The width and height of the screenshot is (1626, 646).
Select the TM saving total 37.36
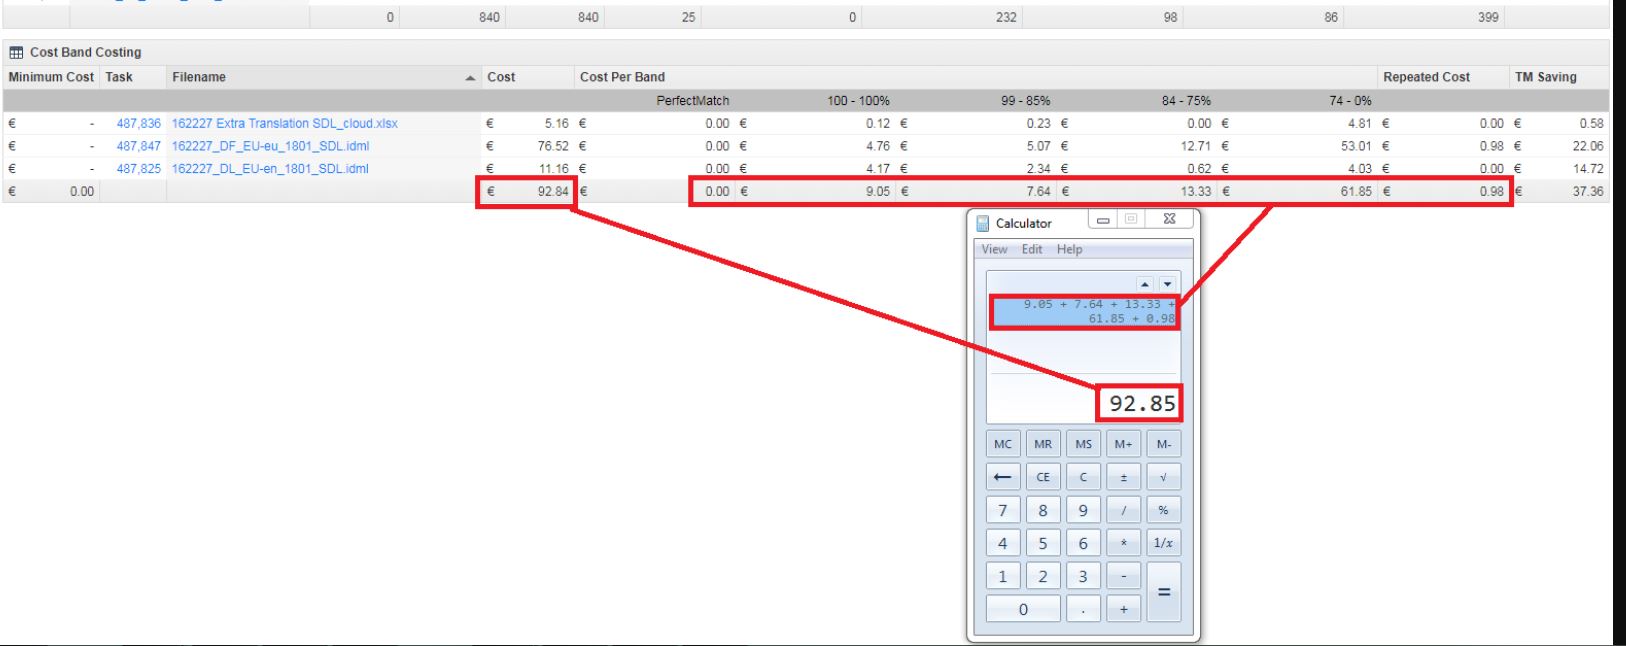[x=1587, y=191]
